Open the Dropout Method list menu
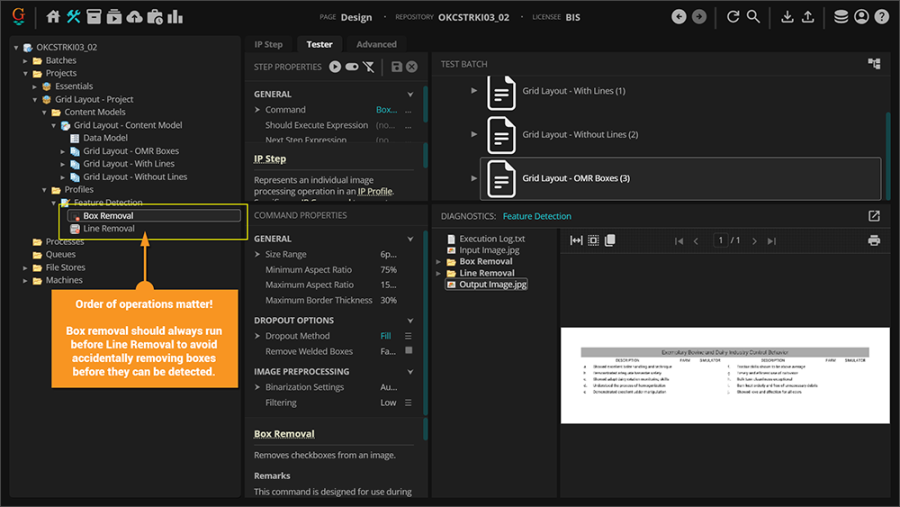 [x=408, y=337]
